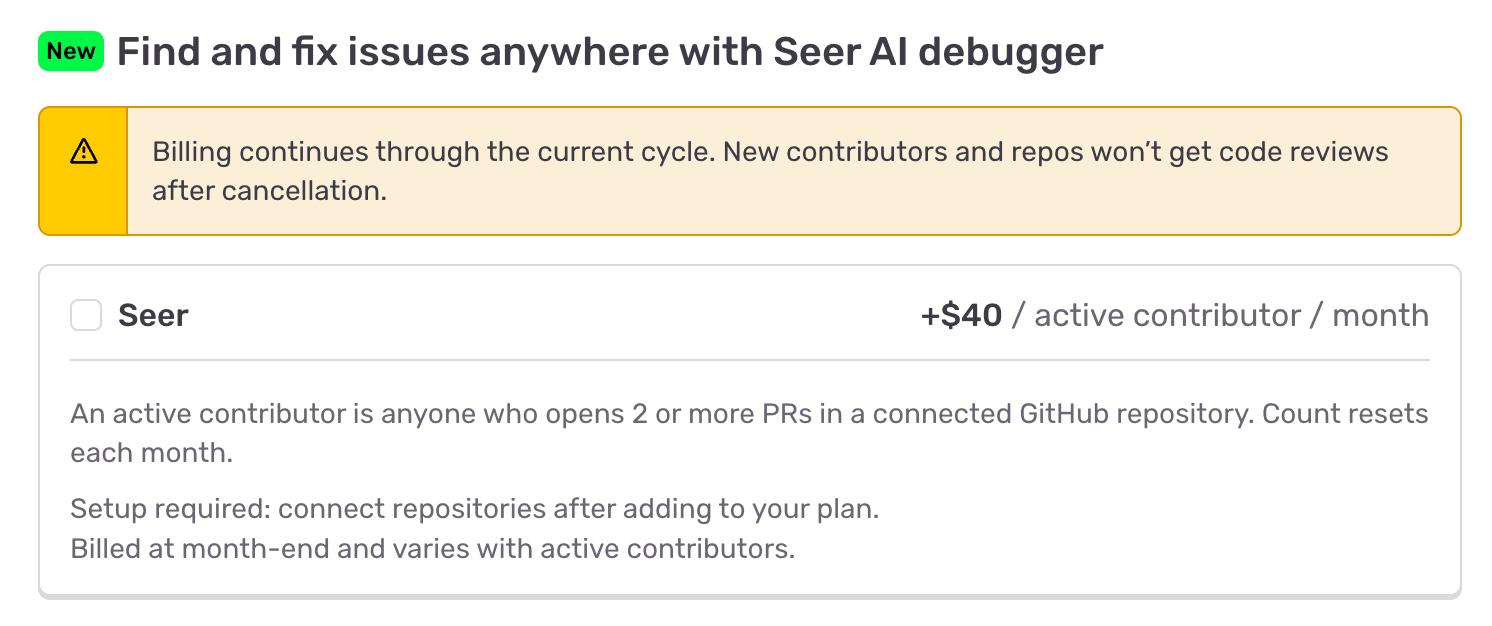Click the warning triangle icon

click(x=84, y=152)
